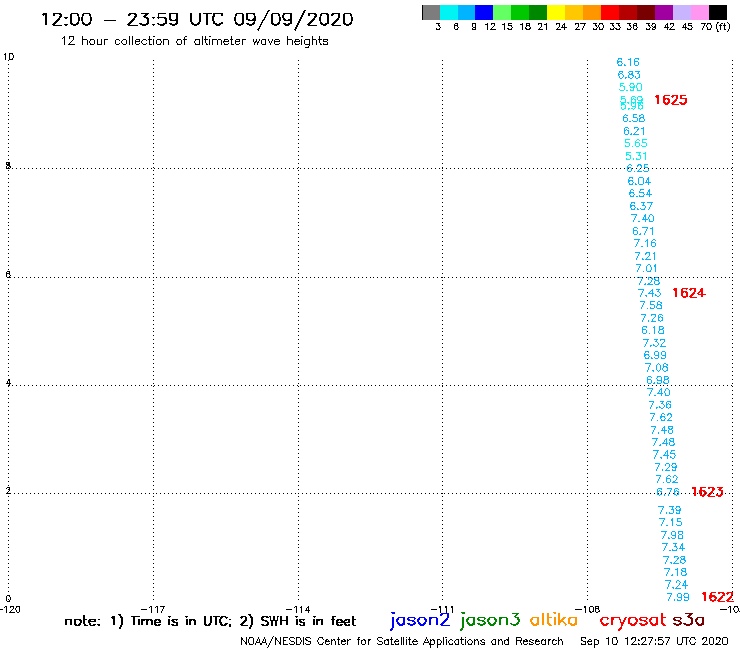Viewport: 740px width, 650px height.
Task: Click the 7.39 wave height value
Action: [670, 510]
